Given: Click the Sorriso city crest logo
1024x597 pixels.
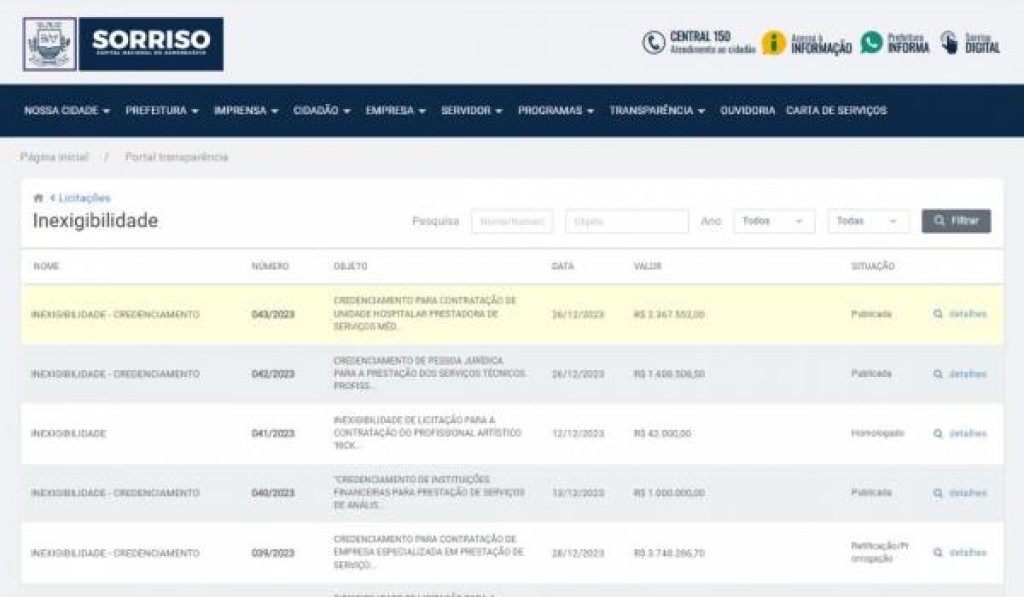Looking at the screenshot, I should 49,44.
